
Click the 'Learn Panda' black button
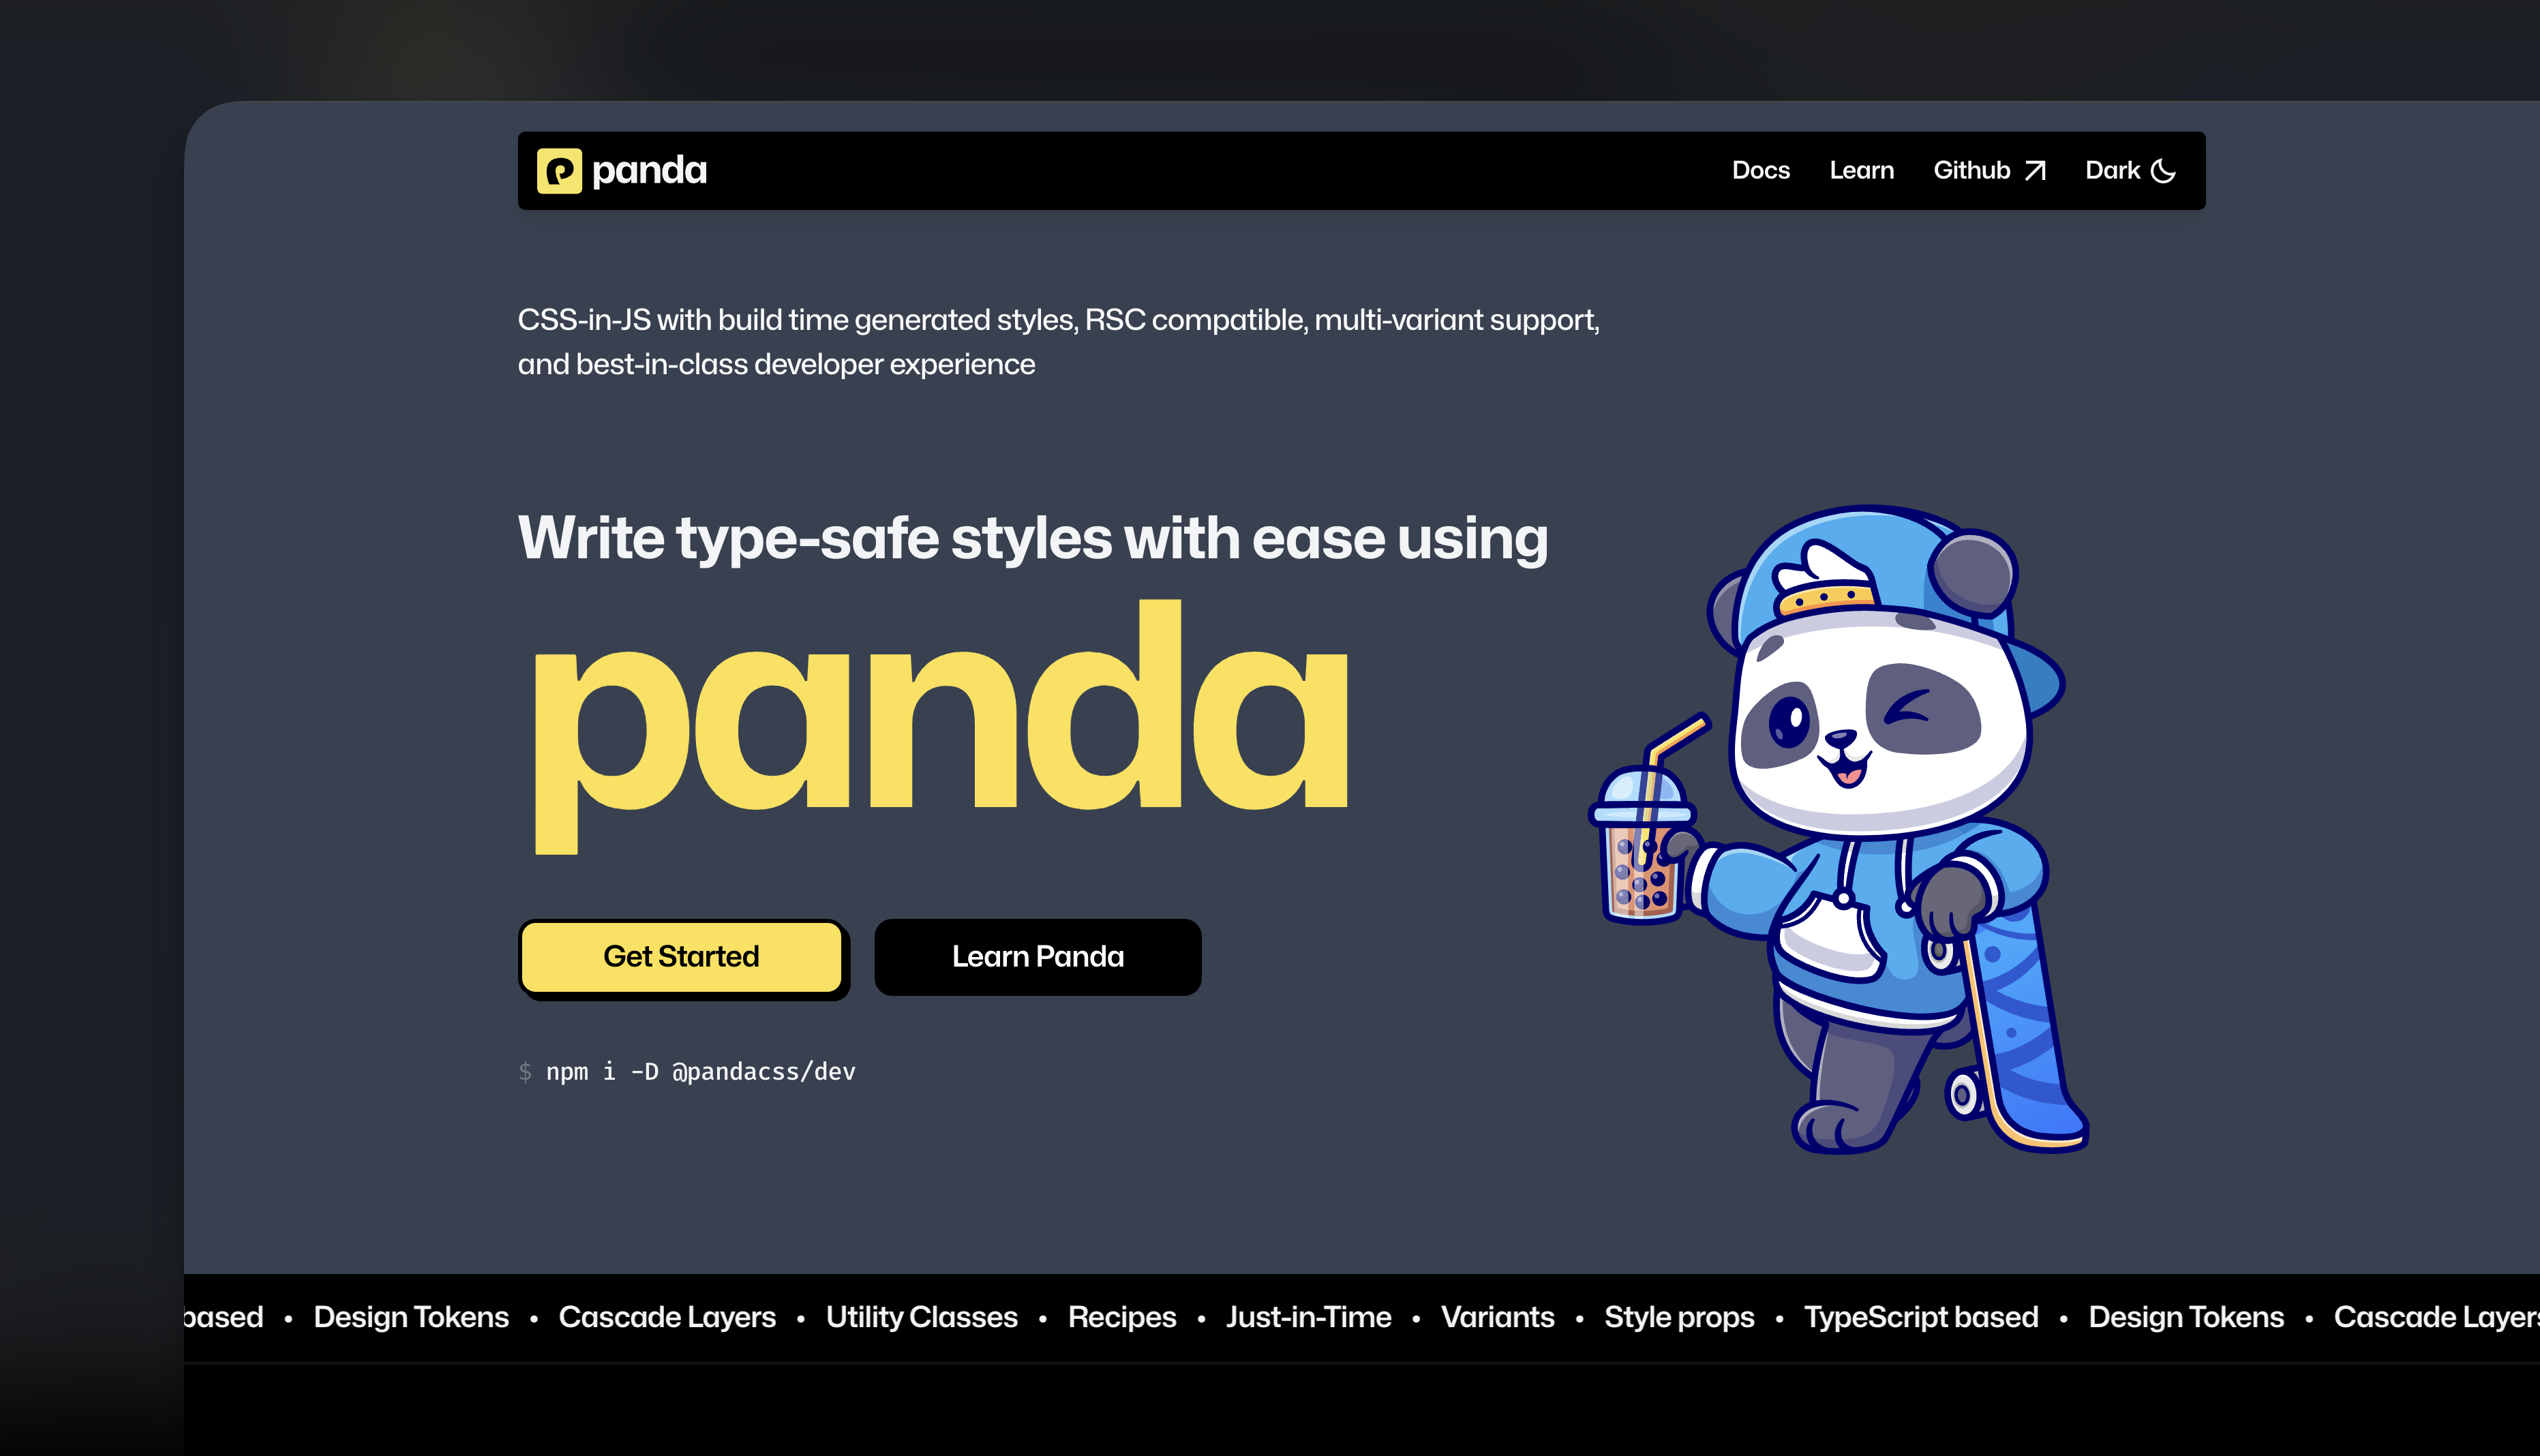point(1036,956)
